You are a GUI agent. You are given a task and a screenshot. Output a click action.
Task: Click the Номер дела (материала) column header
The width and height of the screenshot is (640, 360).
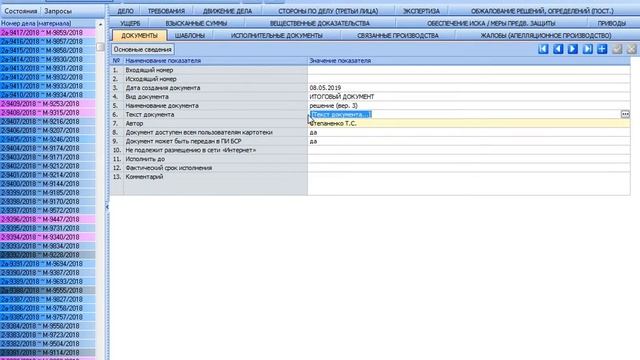pos(48,24)
